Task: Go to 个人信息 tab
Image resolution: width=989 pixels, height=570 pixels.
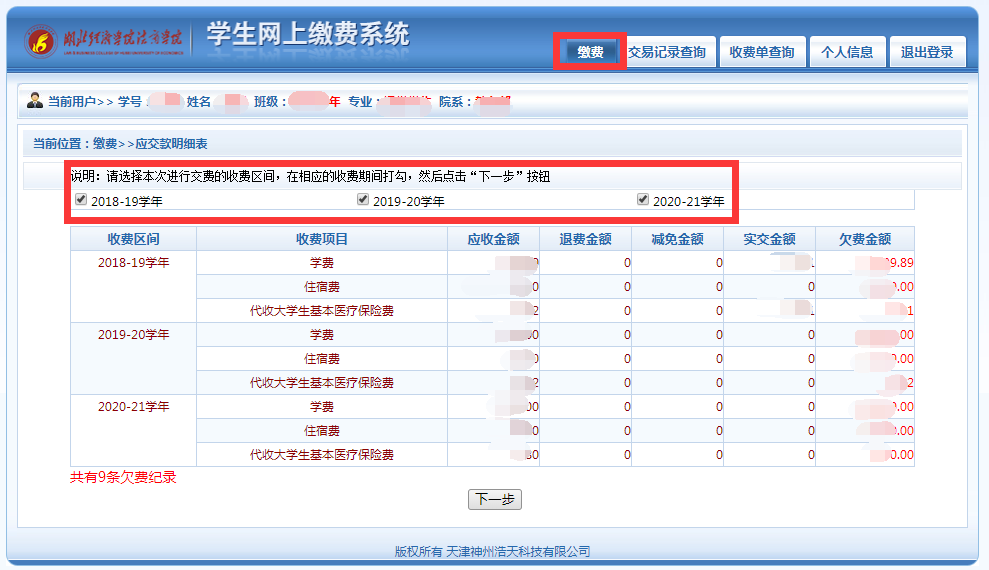Action: 847,52
